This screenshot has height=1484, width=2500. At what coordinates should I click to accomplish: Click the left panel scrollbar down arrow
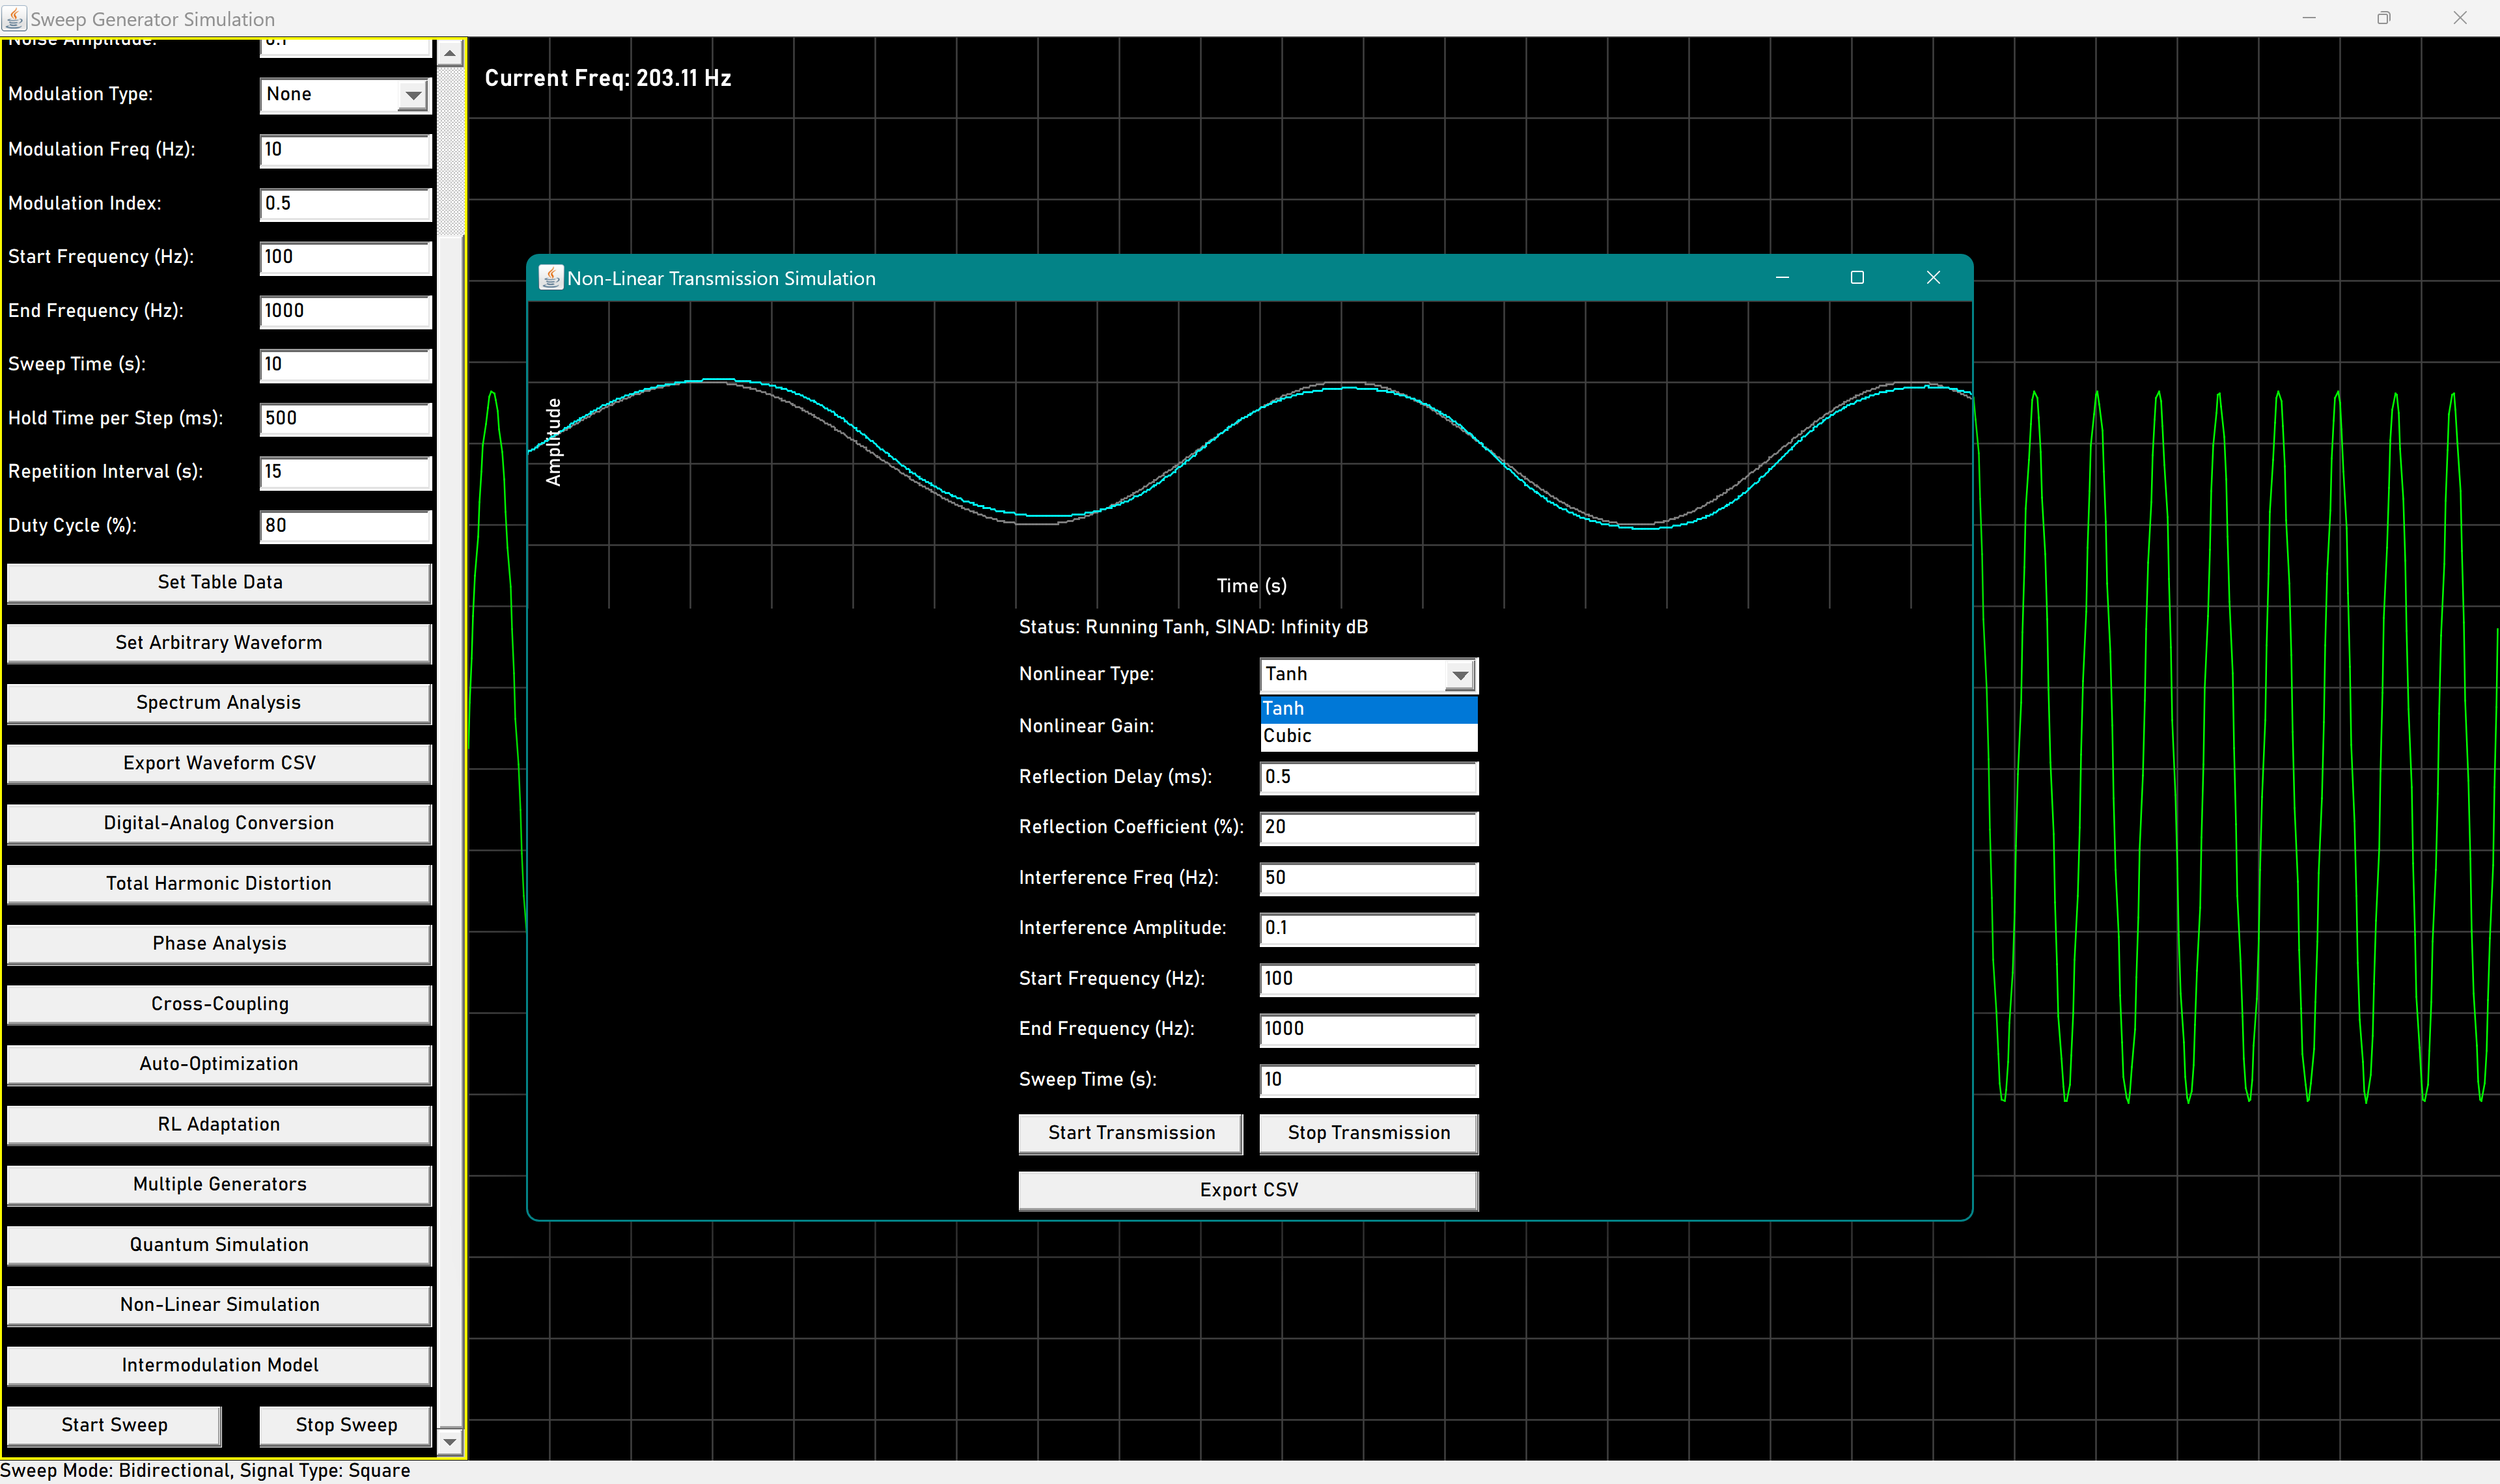(450, 1441)
